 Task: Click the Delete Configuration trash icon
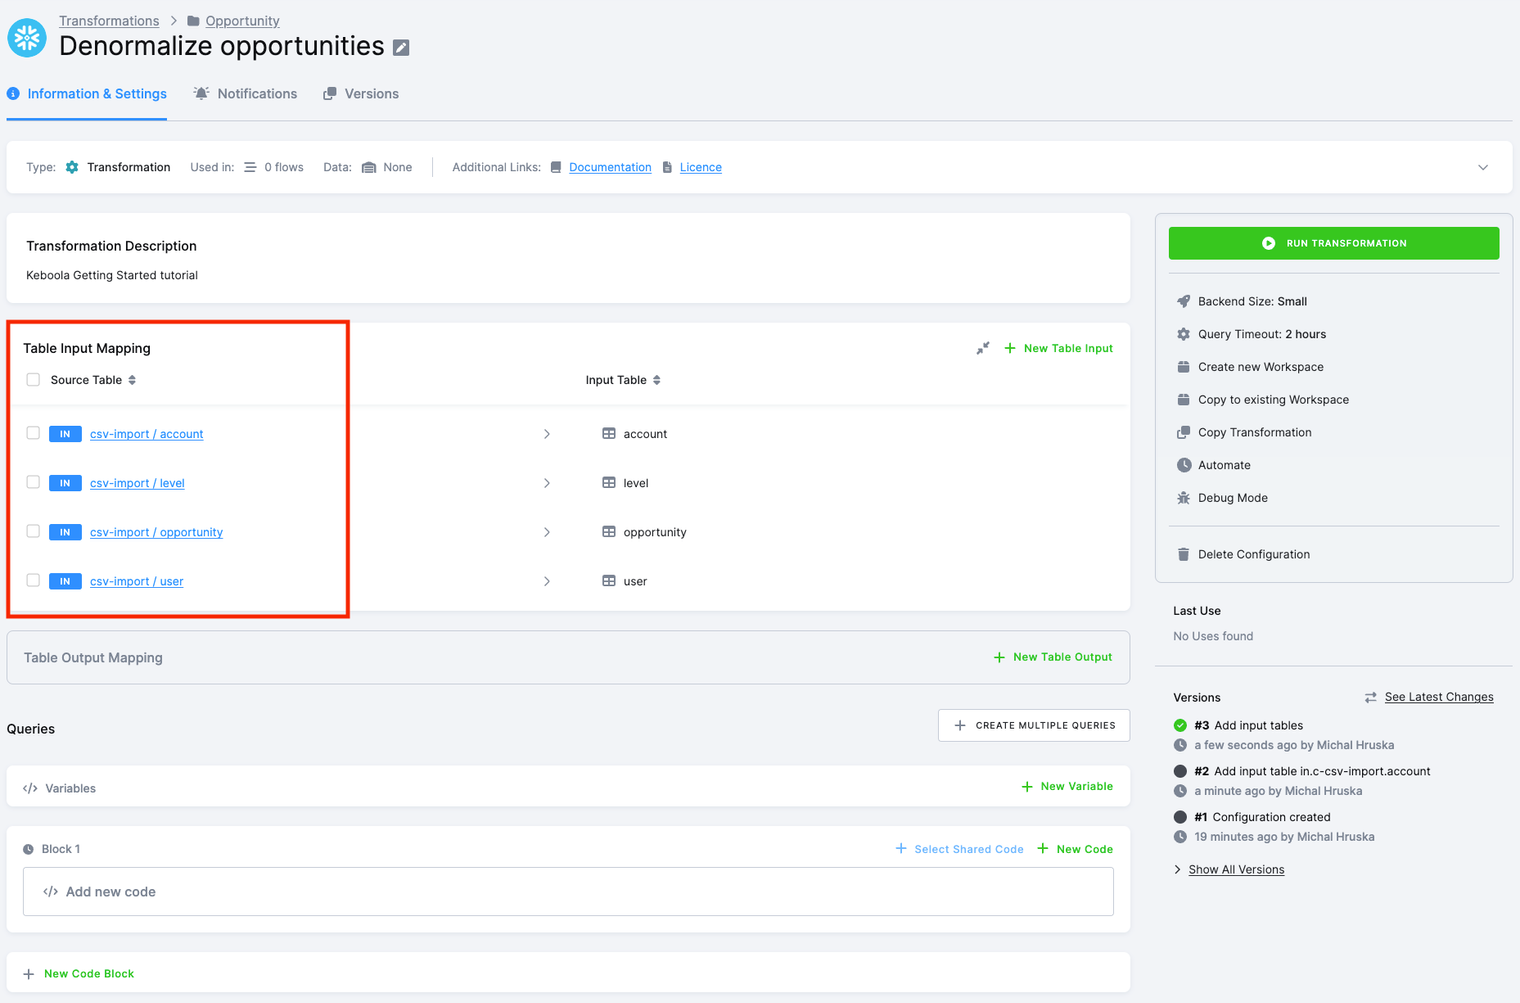(1184, 554)
